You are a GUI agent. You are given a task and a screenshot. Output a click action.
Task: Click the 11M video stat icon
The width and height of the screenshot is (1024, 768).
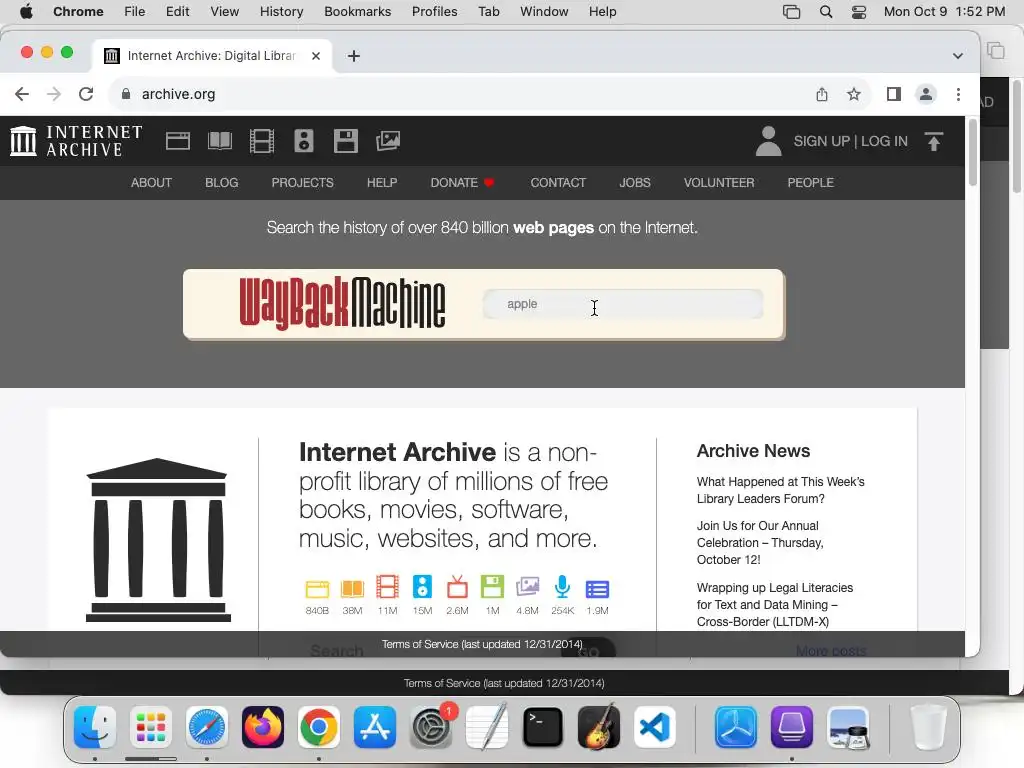coord(387,587)
